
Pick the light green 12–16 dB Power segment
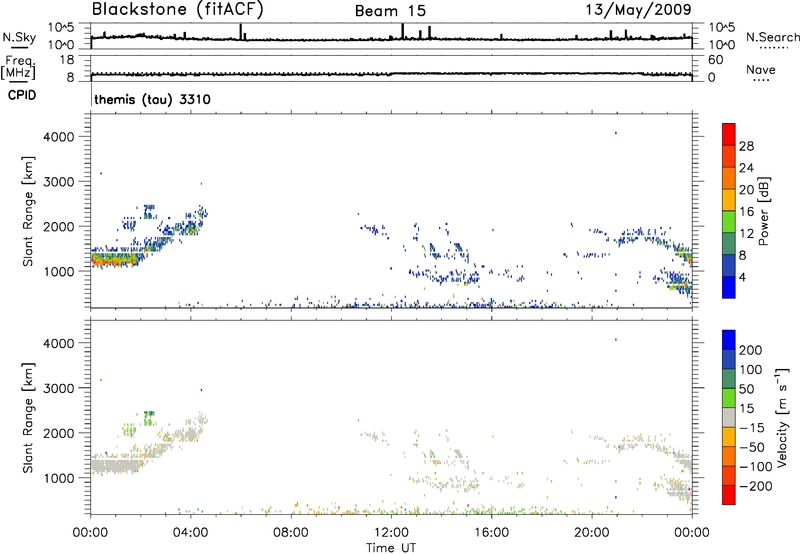[x=729, y=222]
